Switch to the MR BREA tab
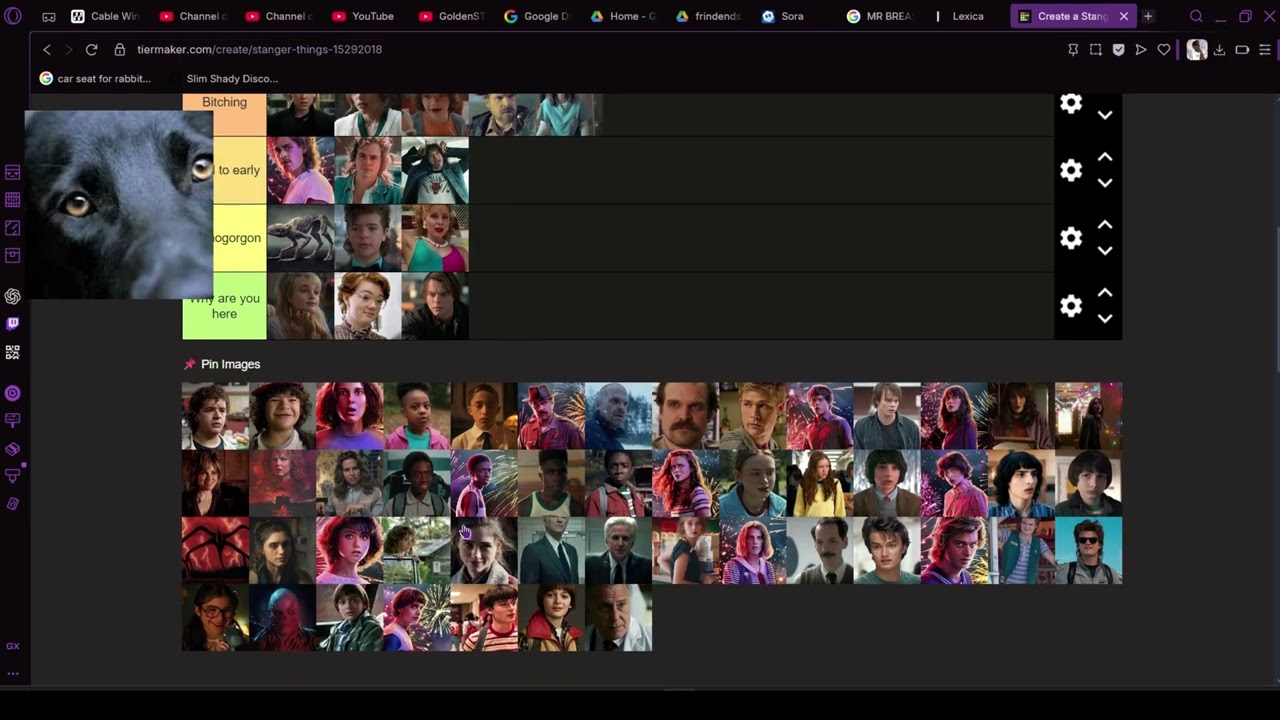The width and height of the screenshot is (1280, 720). pyautogui.click(x=882, y=16)
